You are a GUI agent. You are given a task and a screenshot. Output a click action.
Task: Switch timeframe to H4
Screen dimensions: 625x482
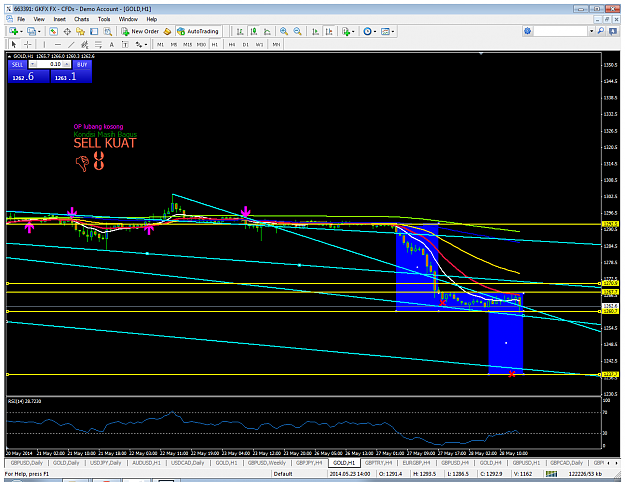coord(232,45)
